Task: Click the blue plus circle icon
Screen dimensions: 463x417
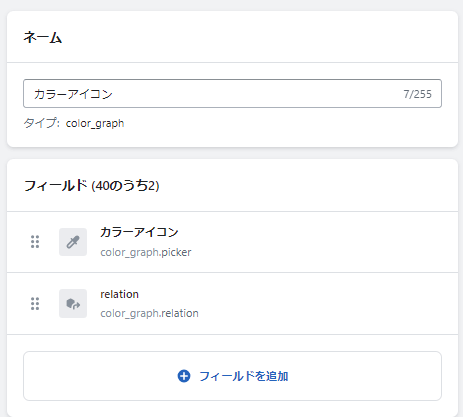Action: click(184, 376)
